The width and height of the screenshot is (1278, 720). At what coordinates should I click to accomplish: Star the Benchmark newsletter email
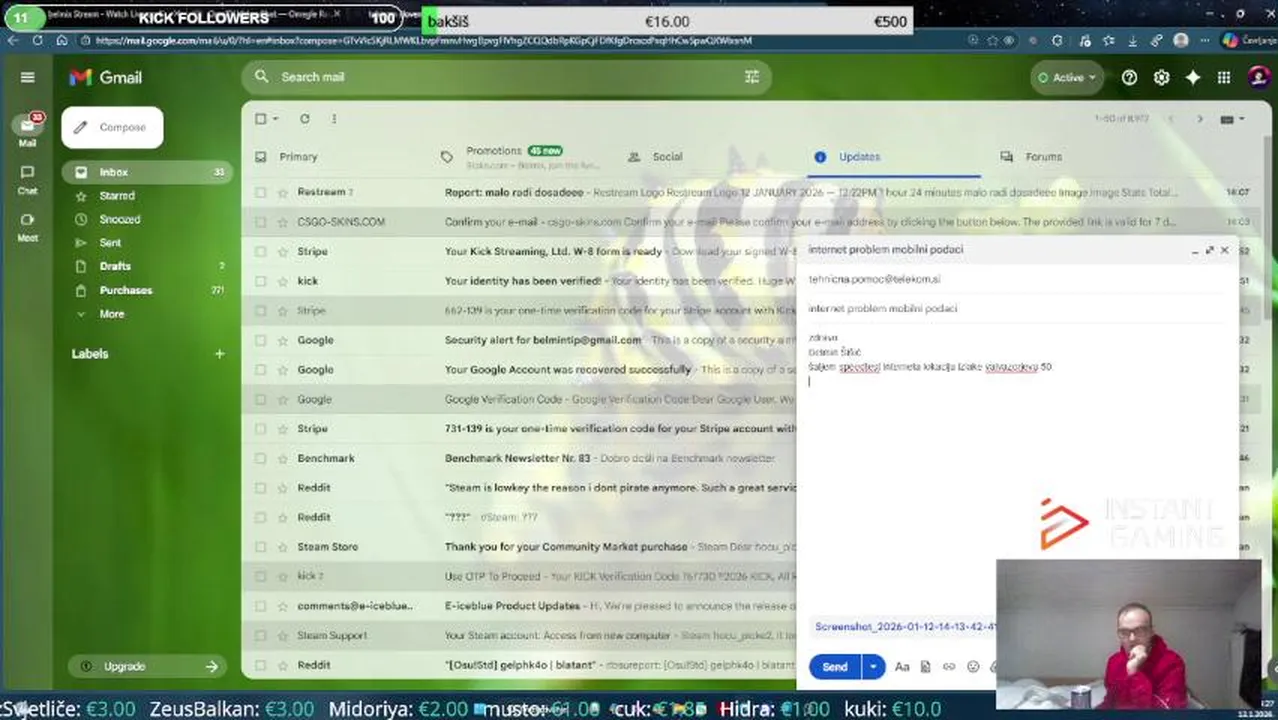282,458
